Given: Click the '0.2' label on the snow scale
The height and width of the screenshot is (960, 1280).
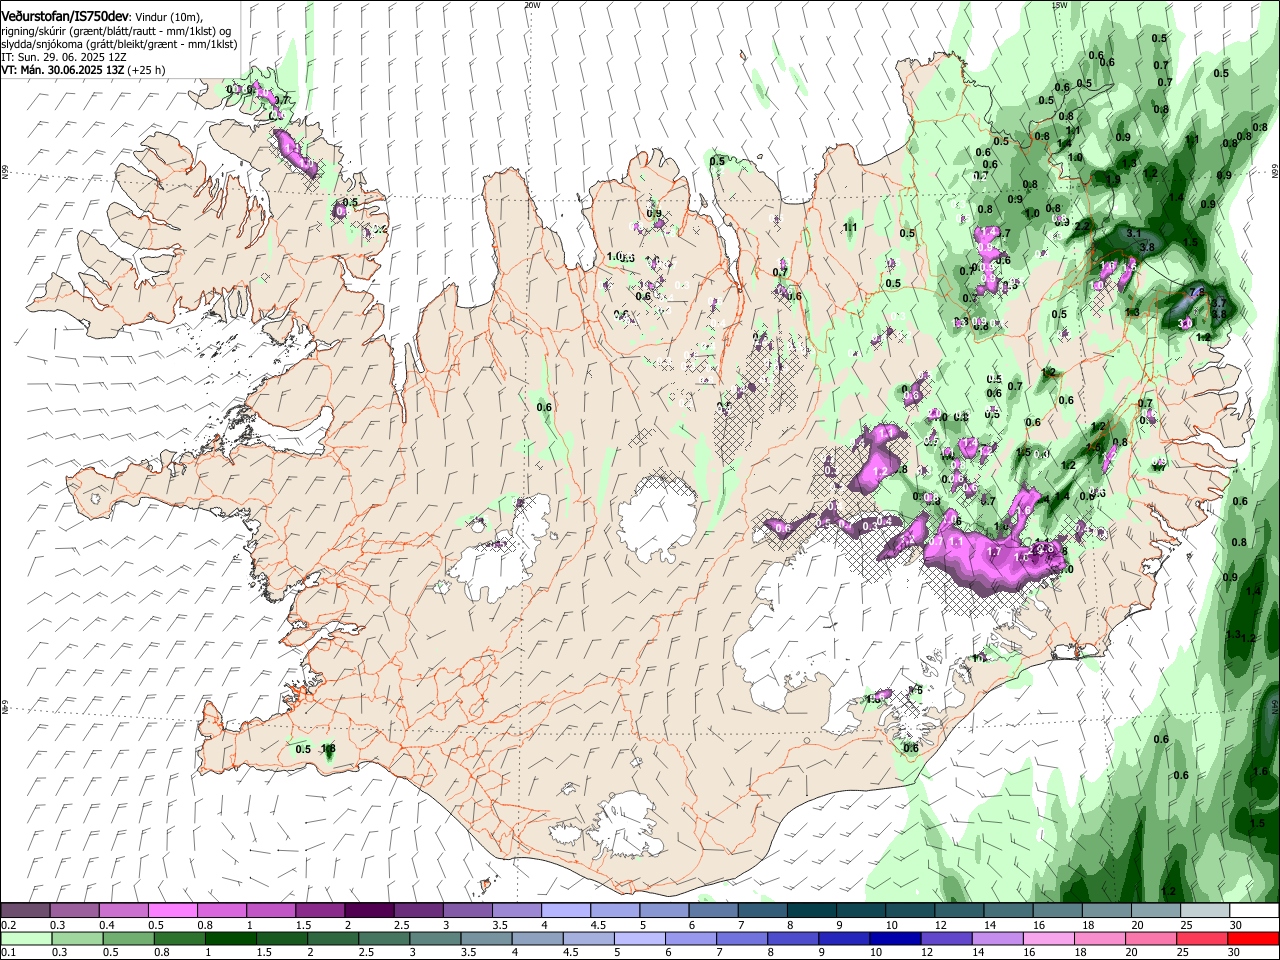Looking at the screenshot, I should (x=7, y=925).
